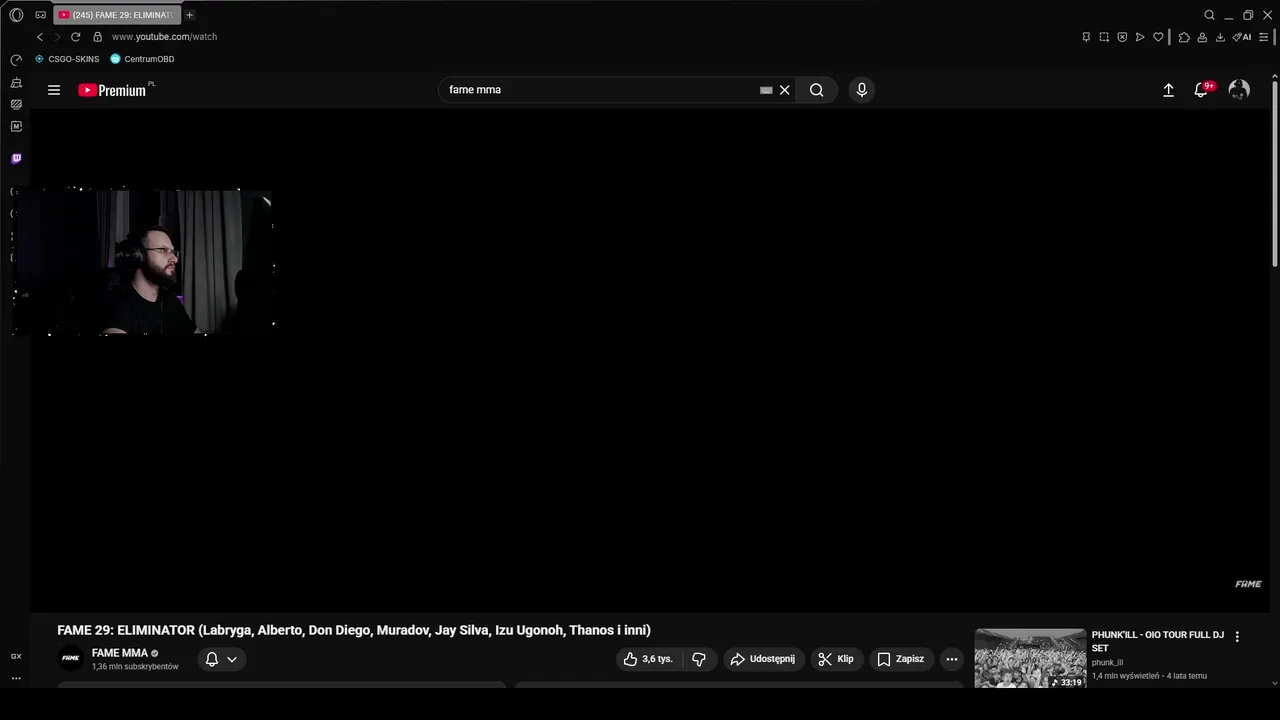Run the YouTube search magnifier button

[817, 90]
